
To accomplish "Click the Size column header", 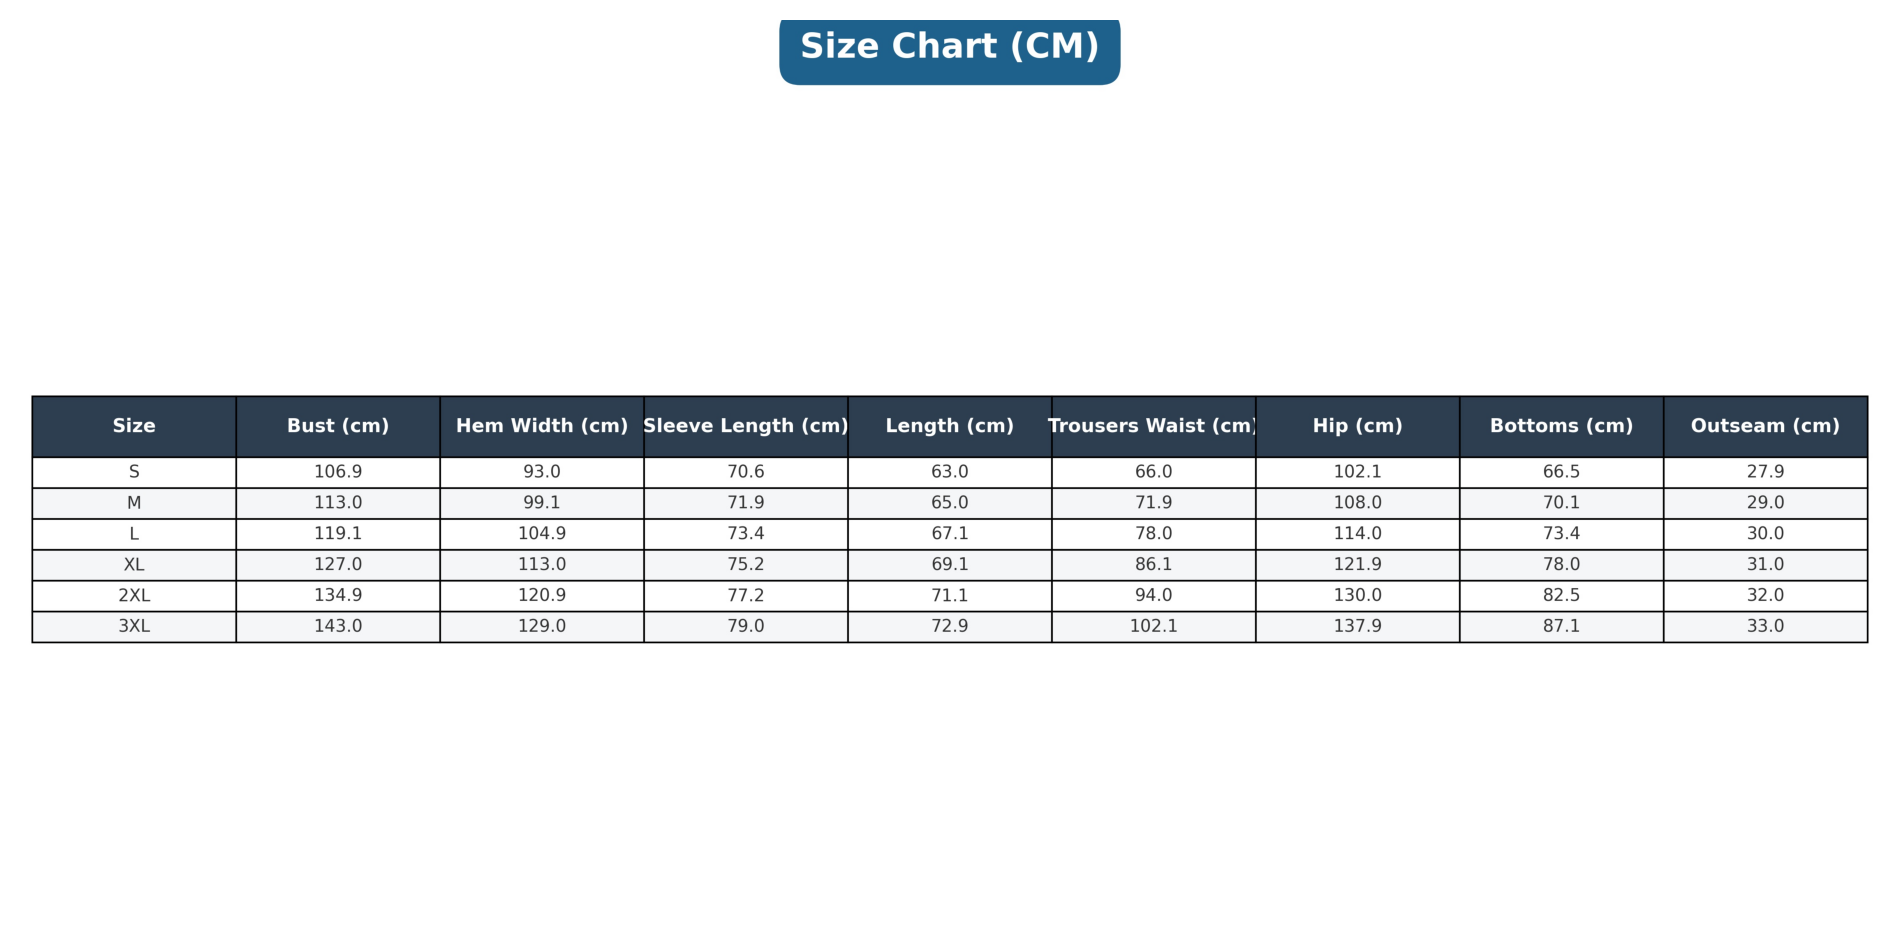I will 134,426.
